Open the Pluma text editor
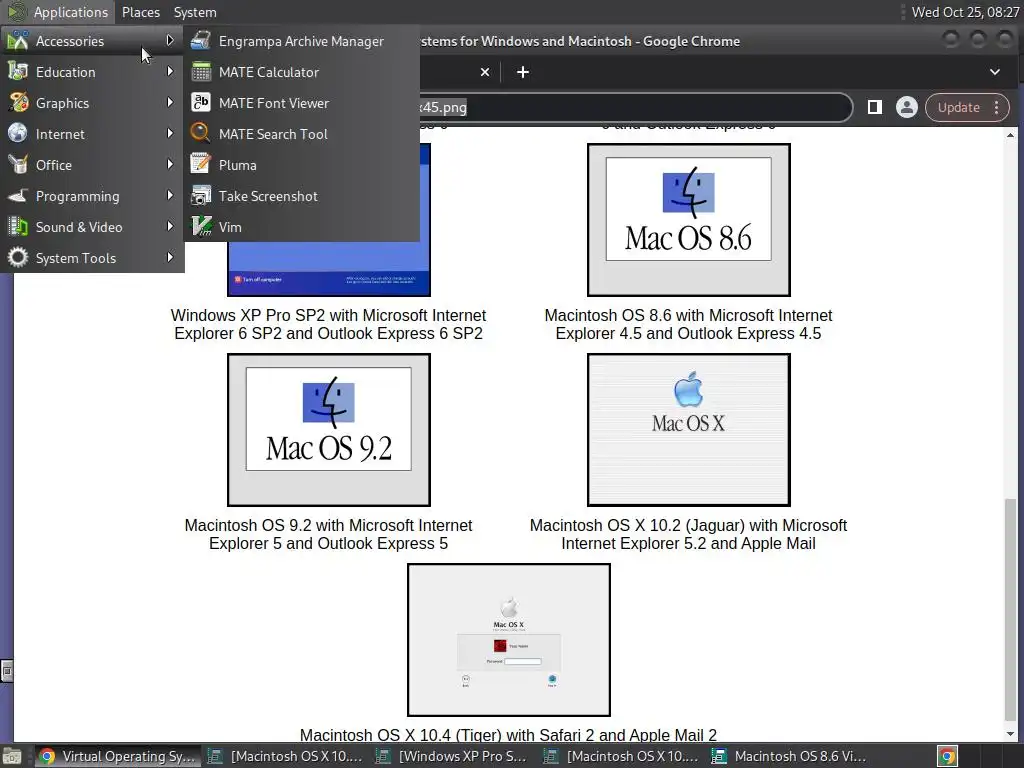This screenshot has height=768, width=1024. coord(301,165)
